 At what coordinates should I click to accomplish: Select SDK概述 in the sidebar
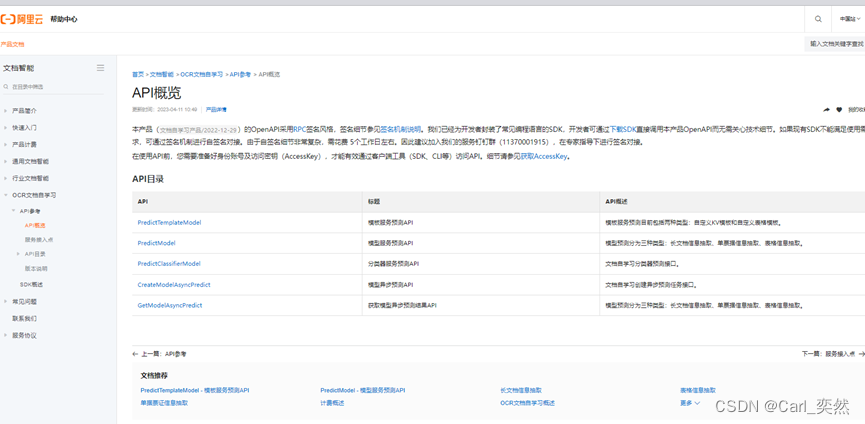(x=31, y=285)
